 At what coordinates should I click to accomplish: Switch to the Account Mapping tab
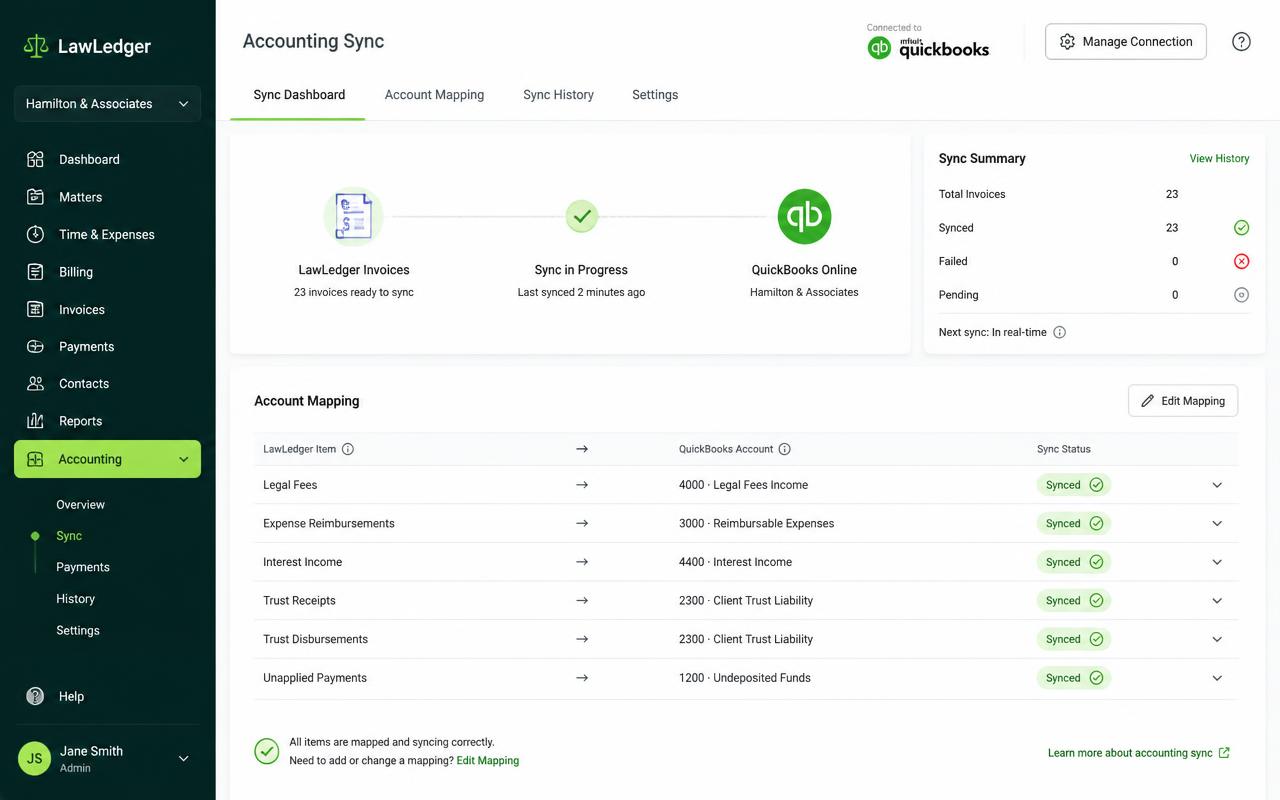[x=434, y=95]
